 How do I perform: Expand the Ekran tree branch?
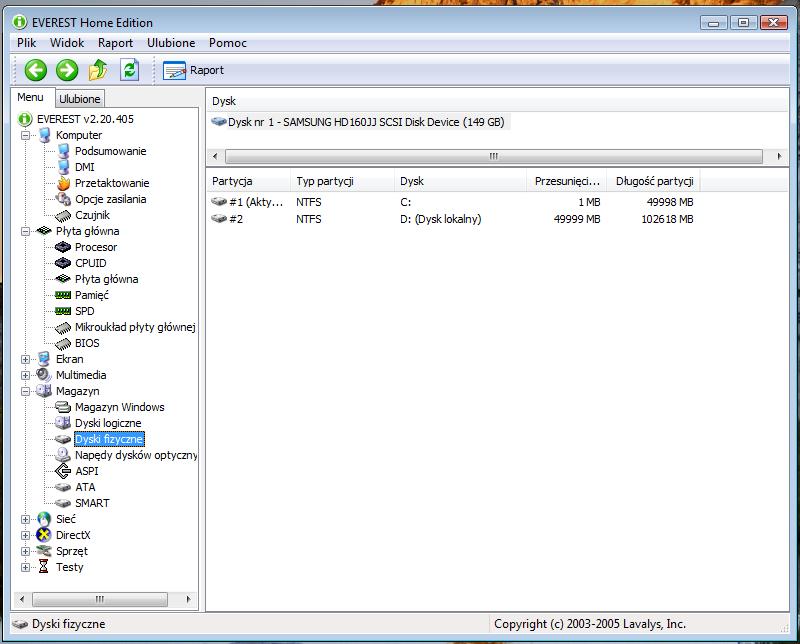click(26, 359)
